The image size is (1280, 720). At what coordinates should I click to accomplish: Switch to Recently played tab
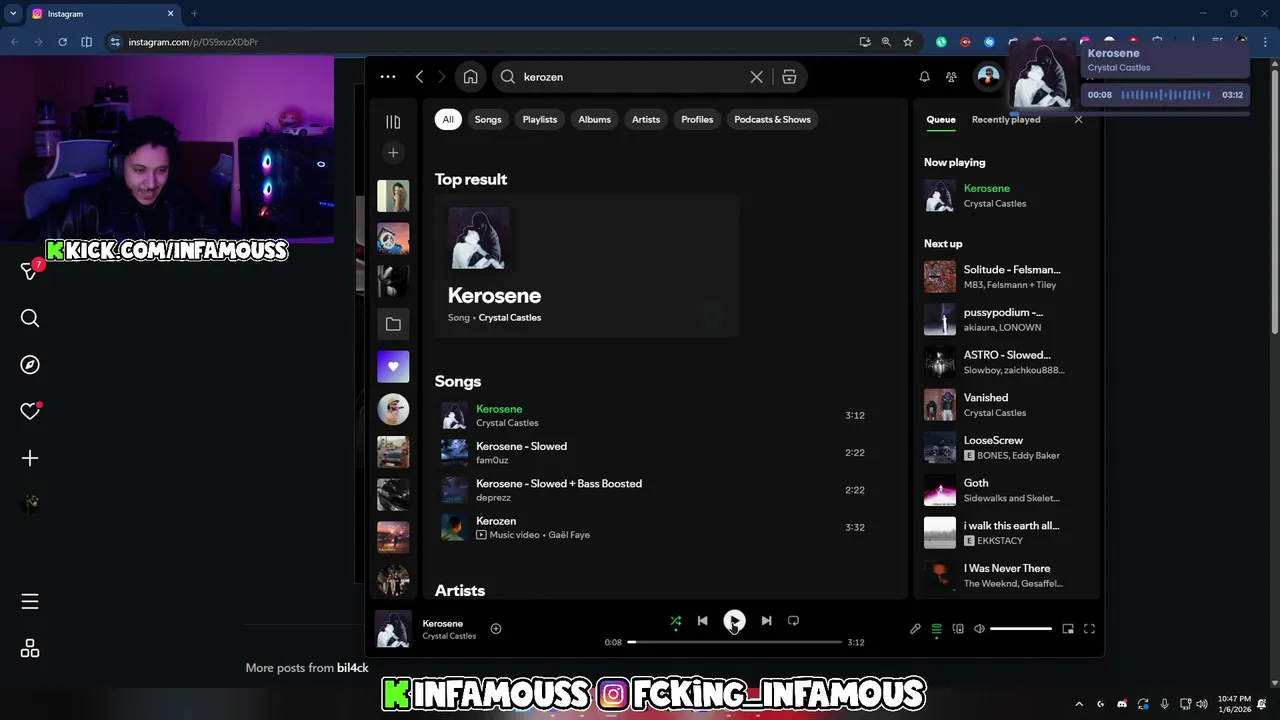click(1006, 119)
